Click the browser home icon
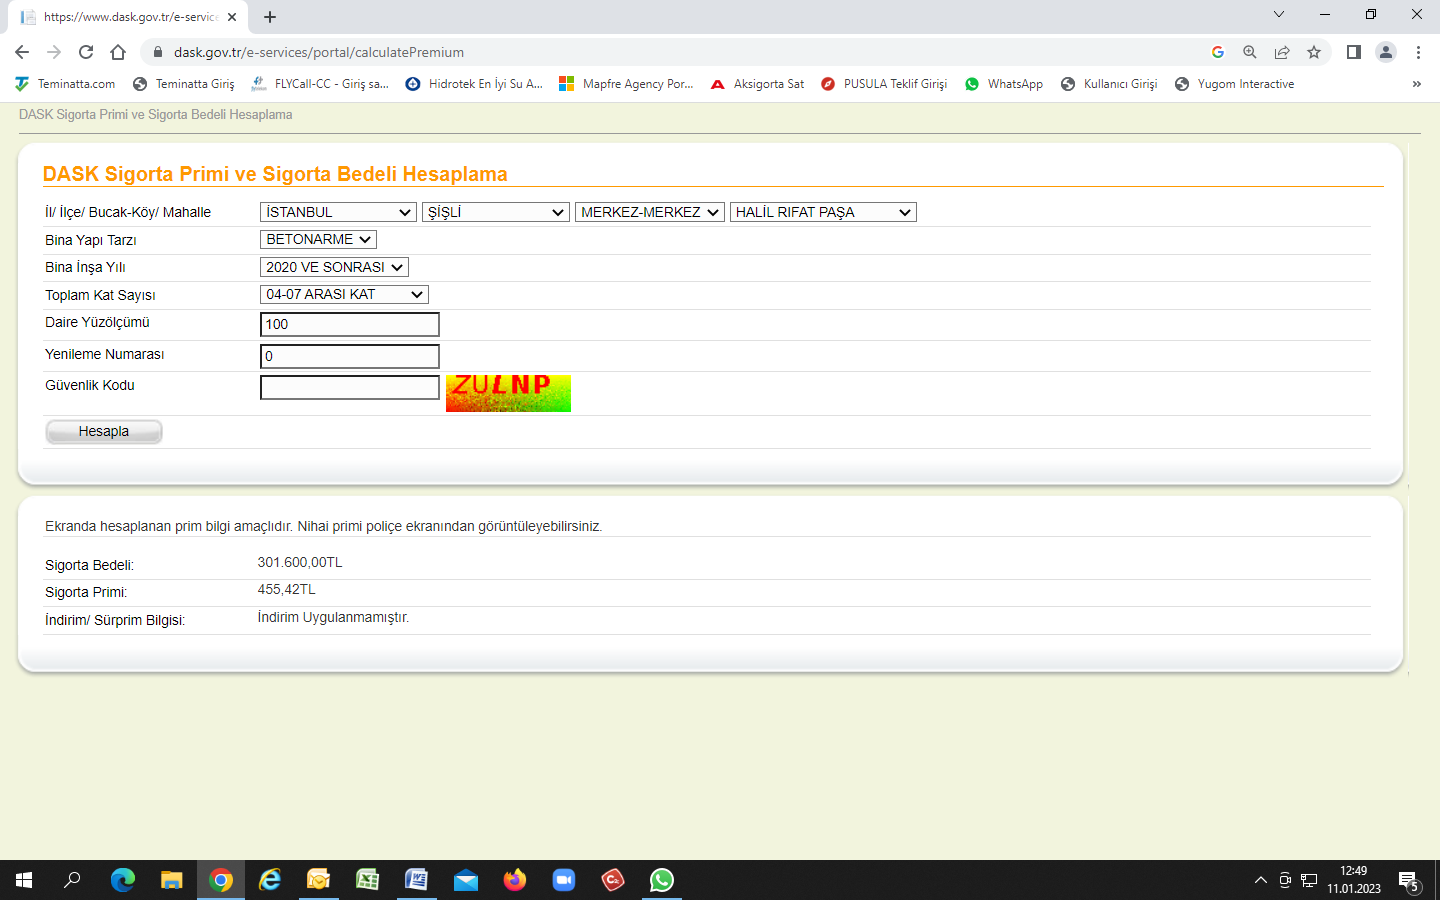The height and width of the screenshot is (900, 1440). pos(118,52)
